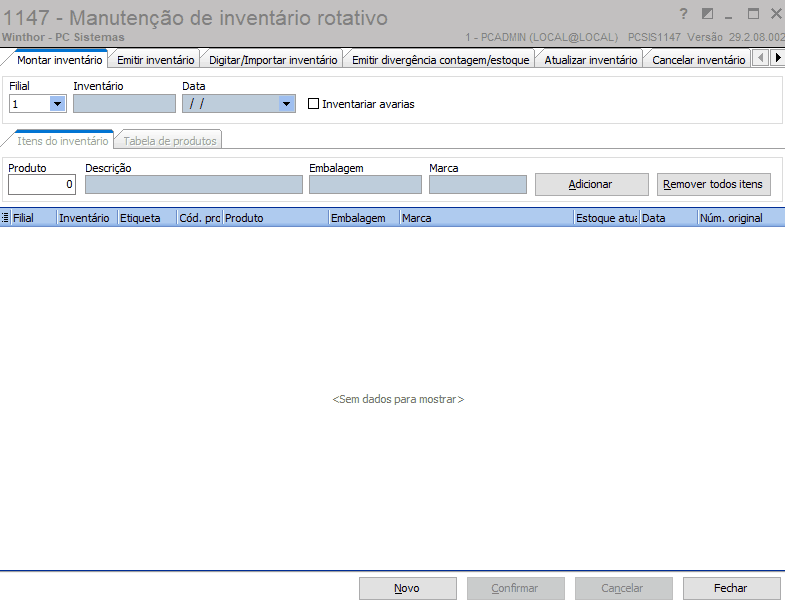Open Digitar/Importar inventário tab
Screen dimensions: 785x602
[x=273, y=60]
